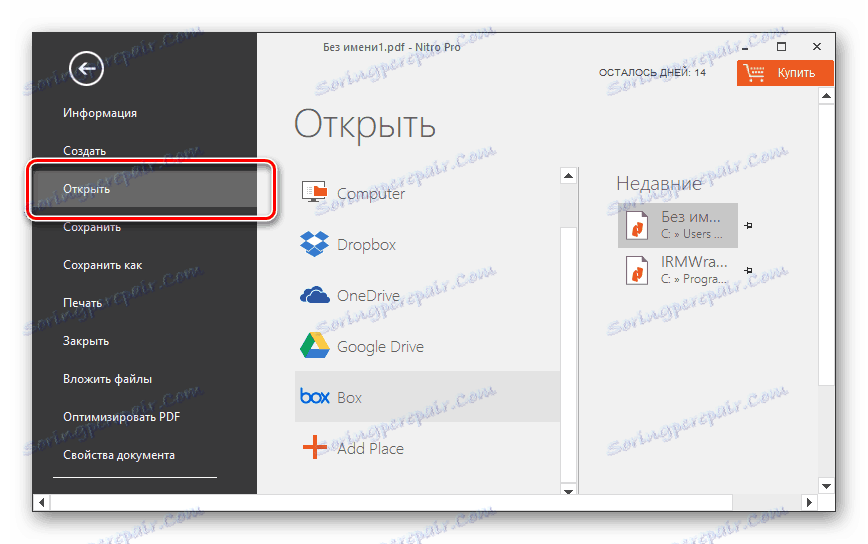Open recent file path C: » Progra...
Image resolution: width=868 pixels, height=544 pixels.
point(694,279)
